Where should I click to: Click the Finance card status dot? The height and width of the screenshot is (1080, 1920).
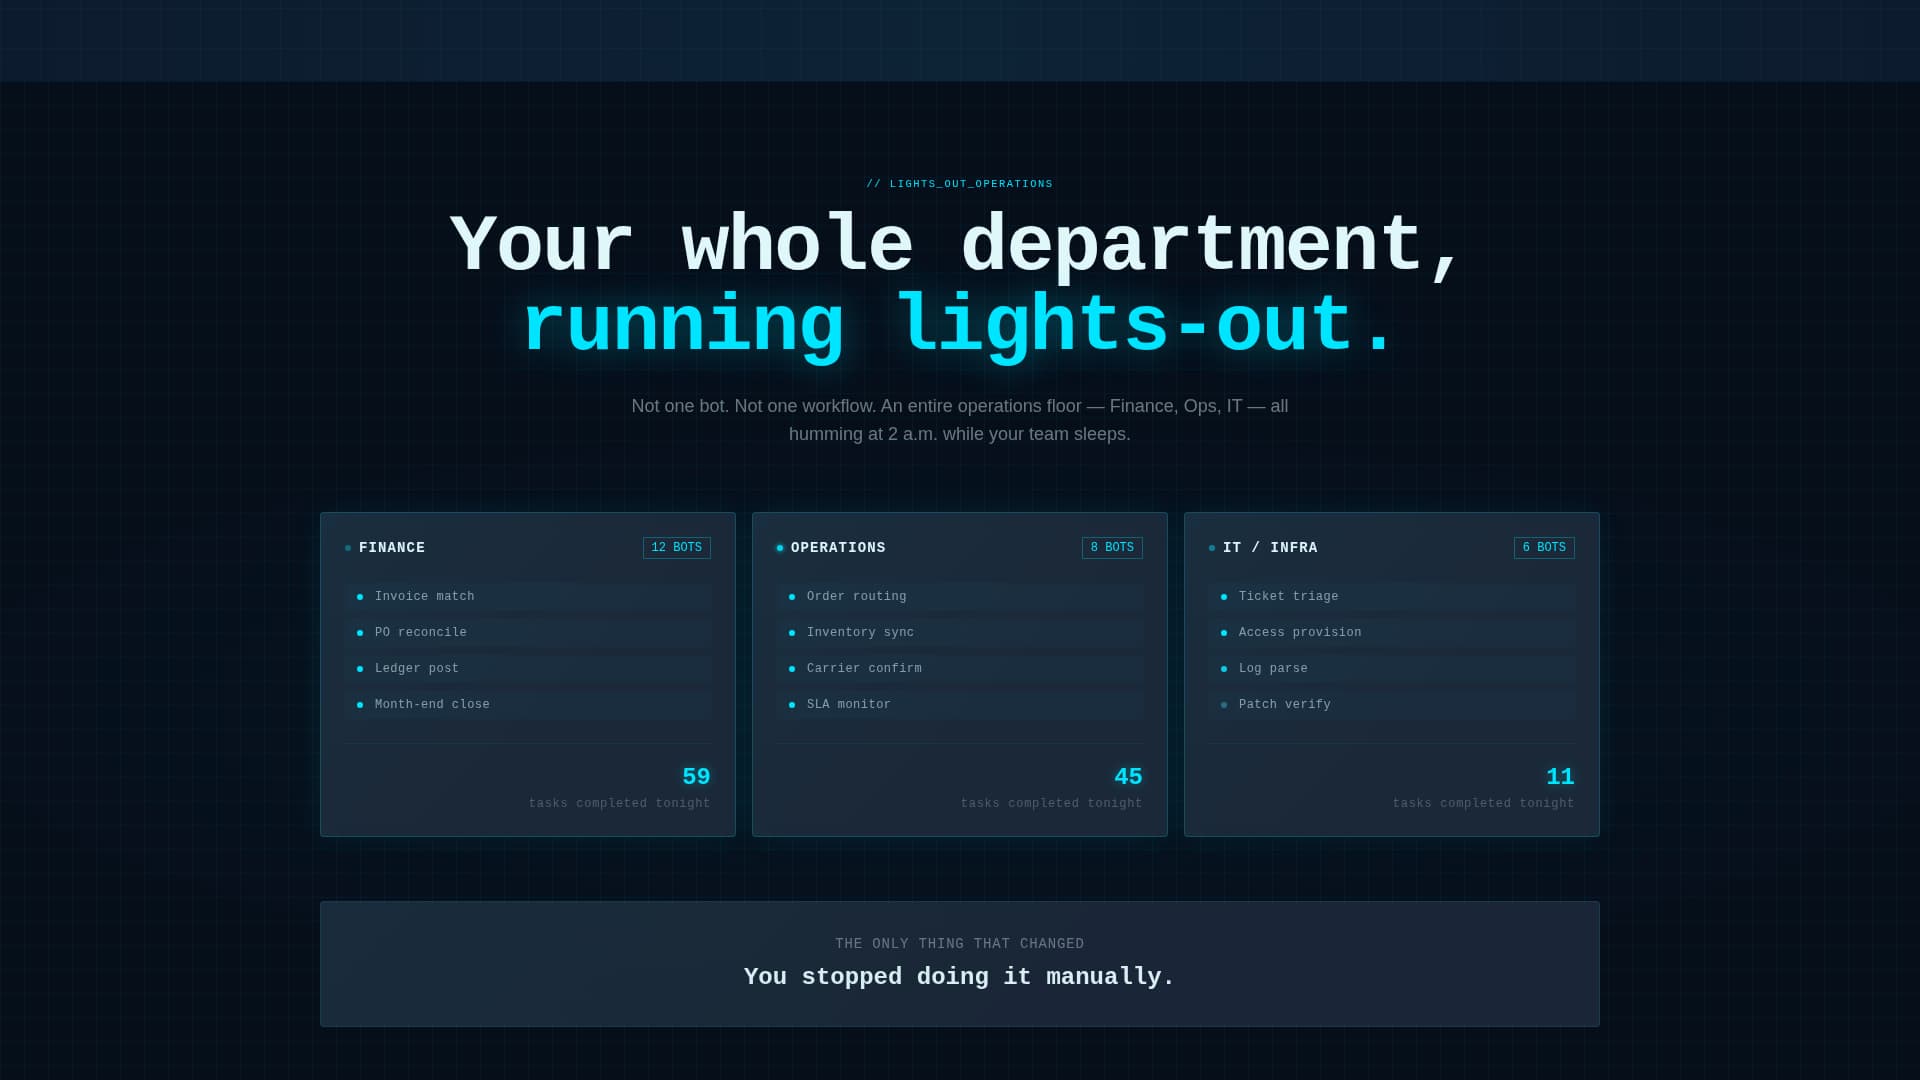tap(348, 548)
